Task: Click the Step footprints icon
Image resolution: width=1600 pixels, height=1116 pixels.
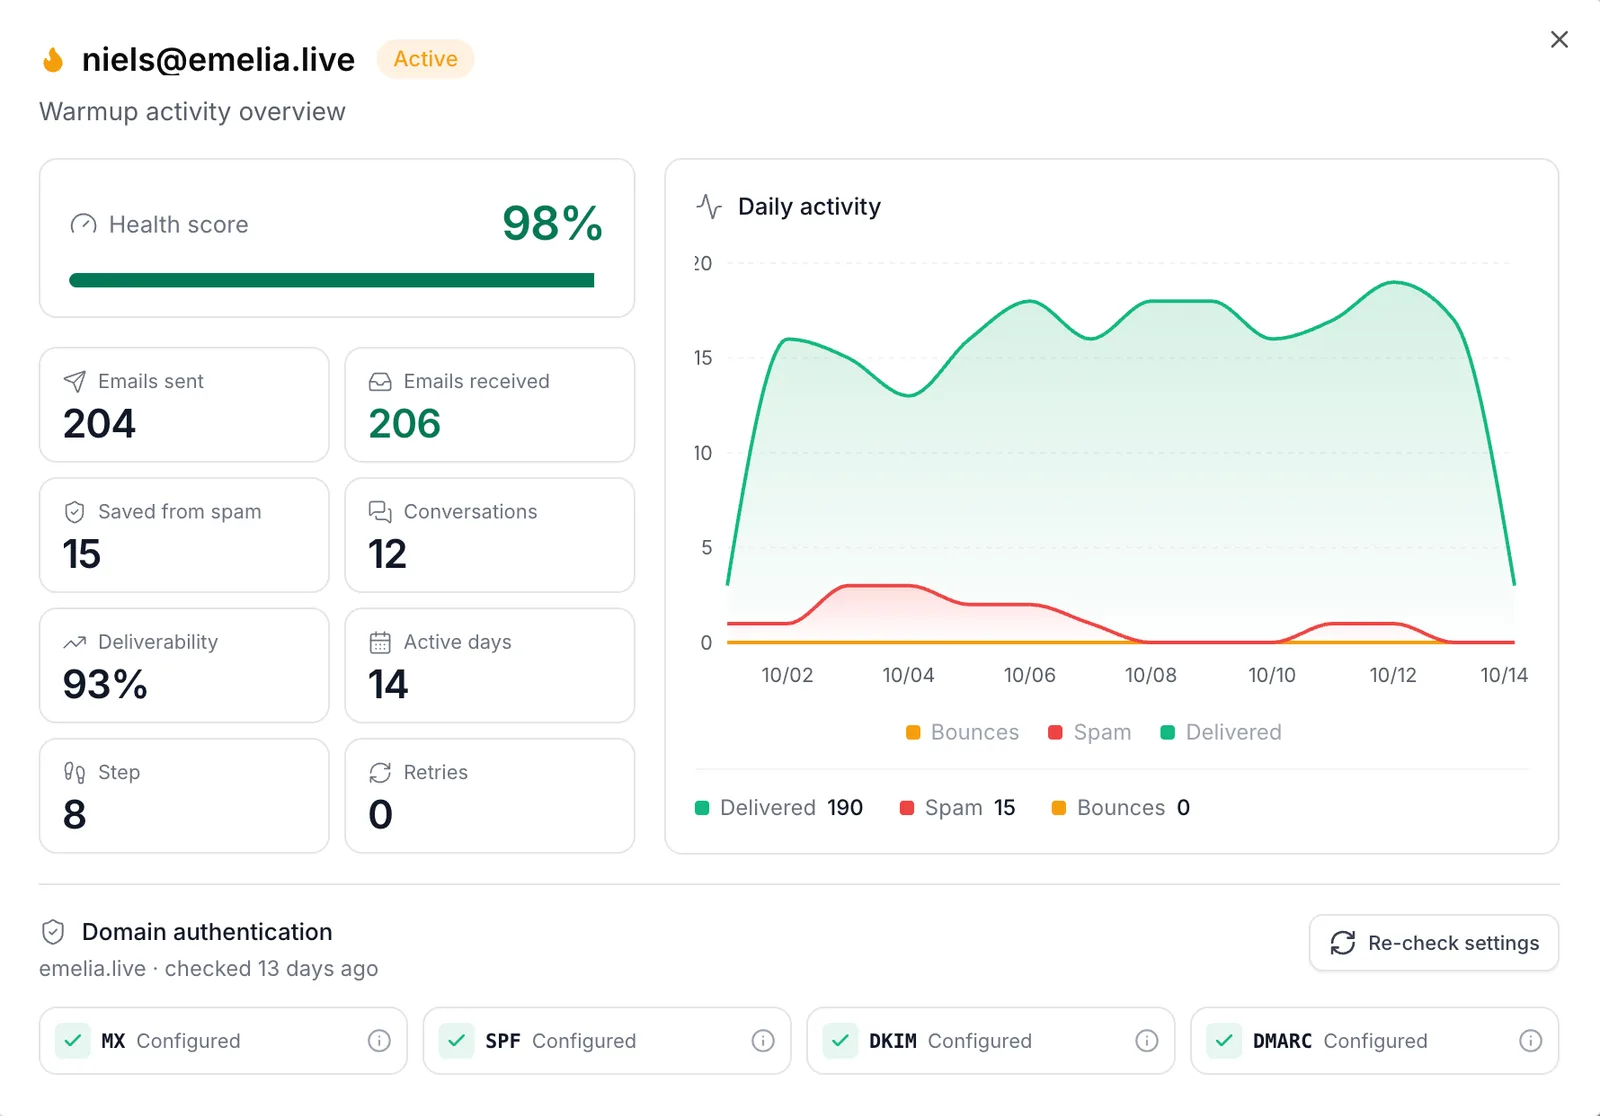Action: pyautogui.click(x=75, y=772)
